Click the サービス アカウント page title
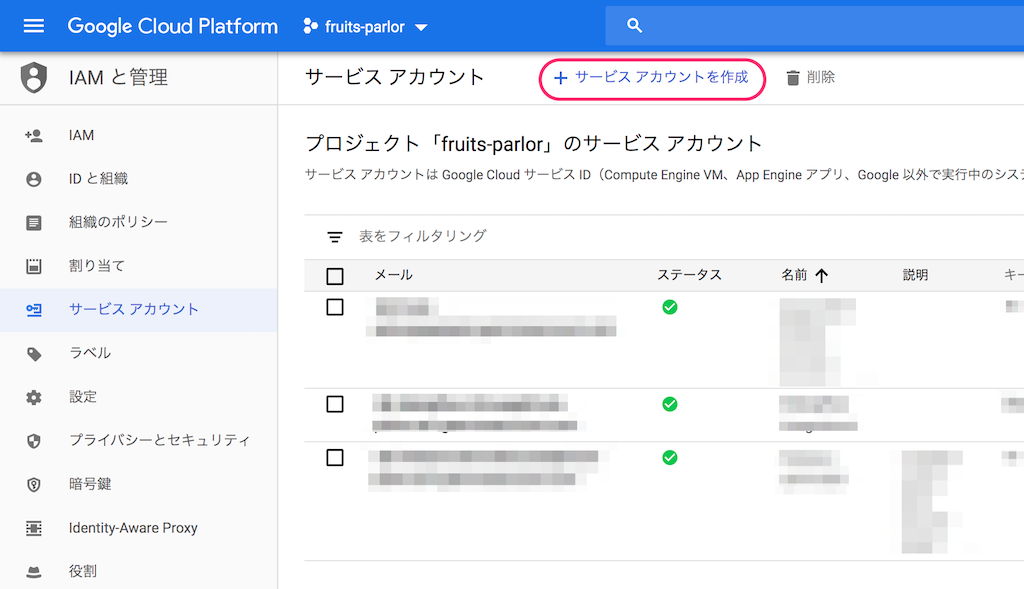 point(394,77)
